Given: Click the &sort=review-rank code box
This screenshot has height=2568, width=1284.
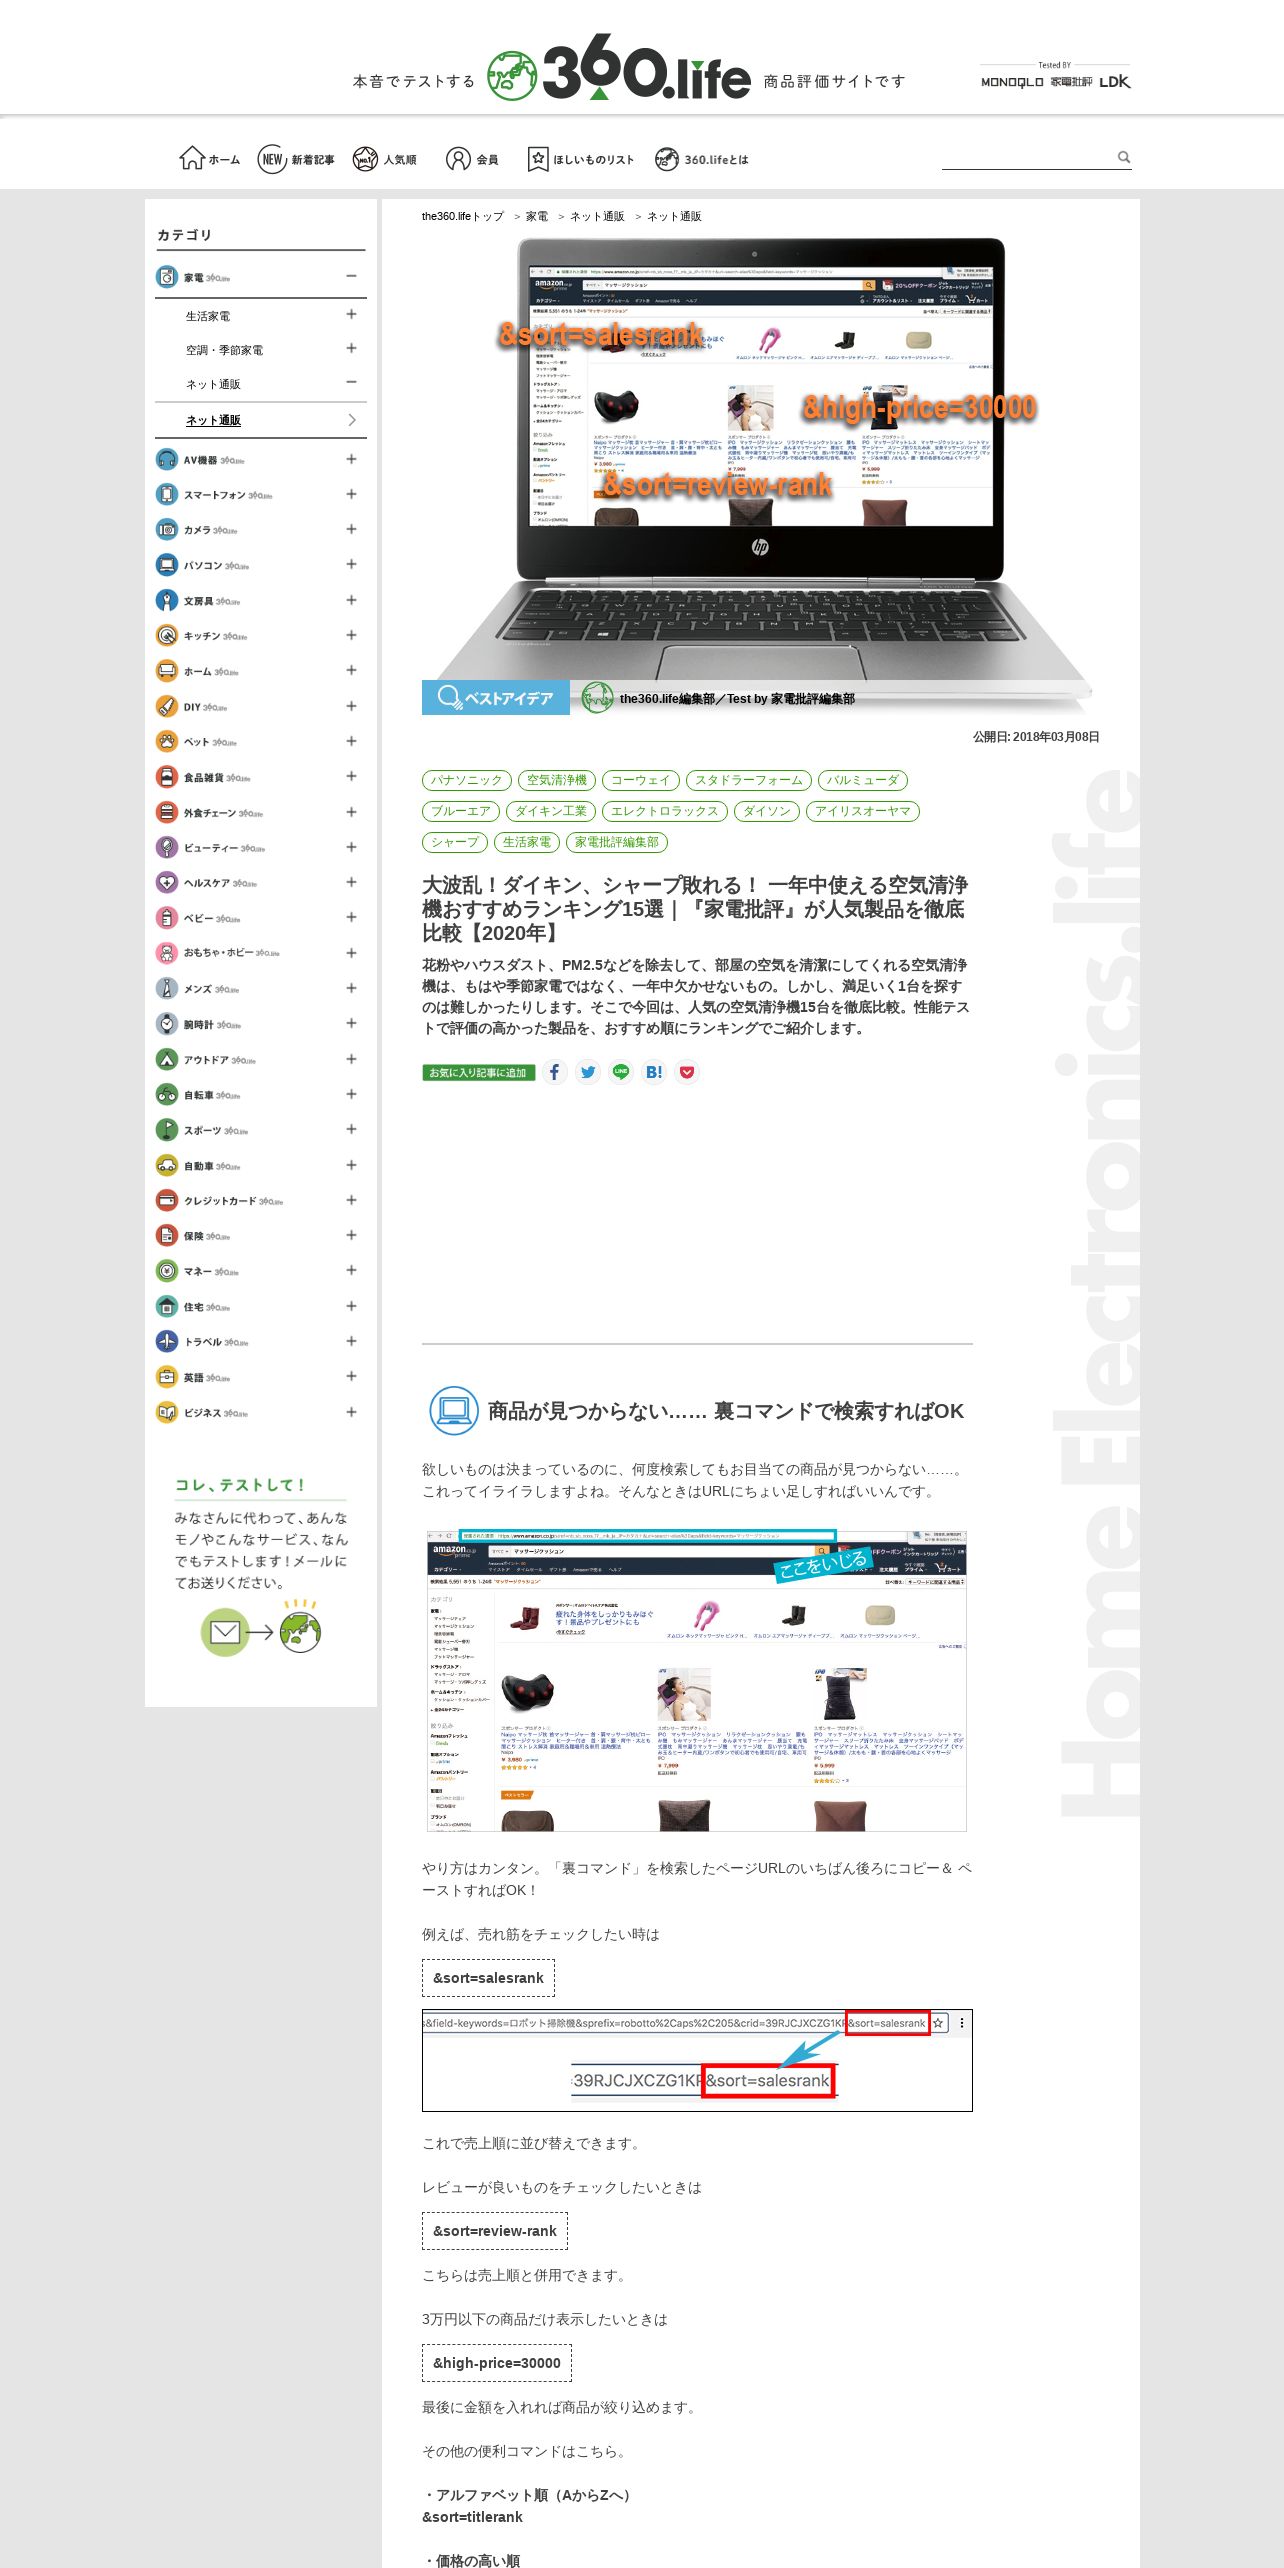Looking at the screenshot, I should click(x=495, y=2231).
